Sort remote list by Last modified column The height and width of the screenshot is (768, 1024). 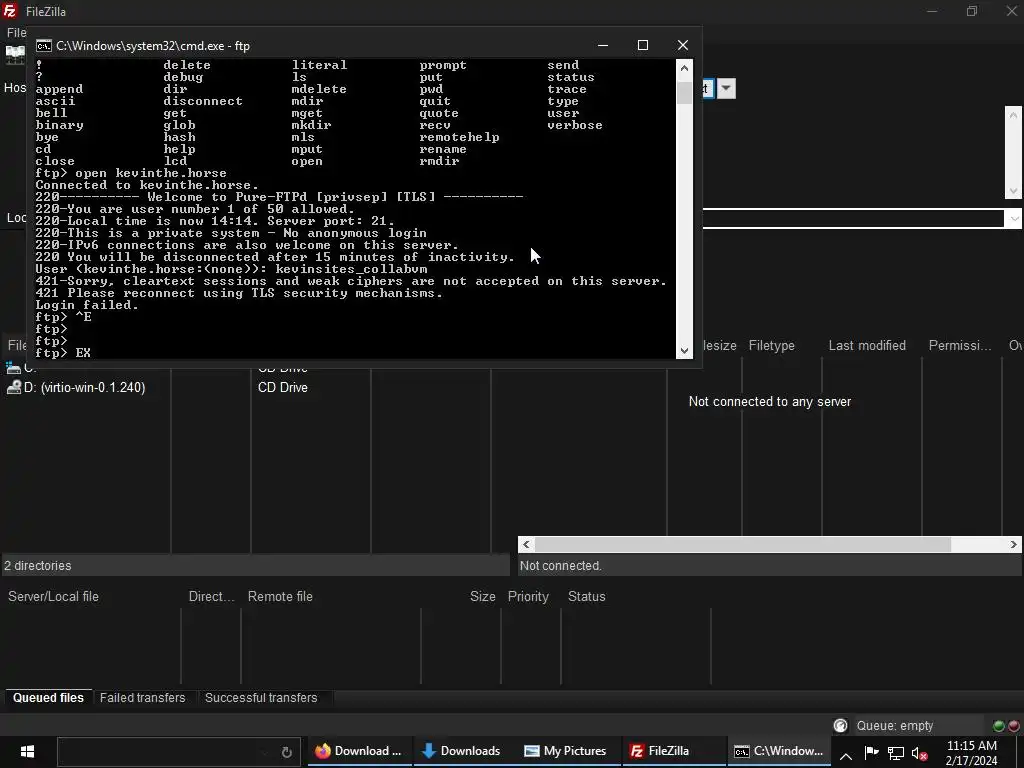point(867,345)
